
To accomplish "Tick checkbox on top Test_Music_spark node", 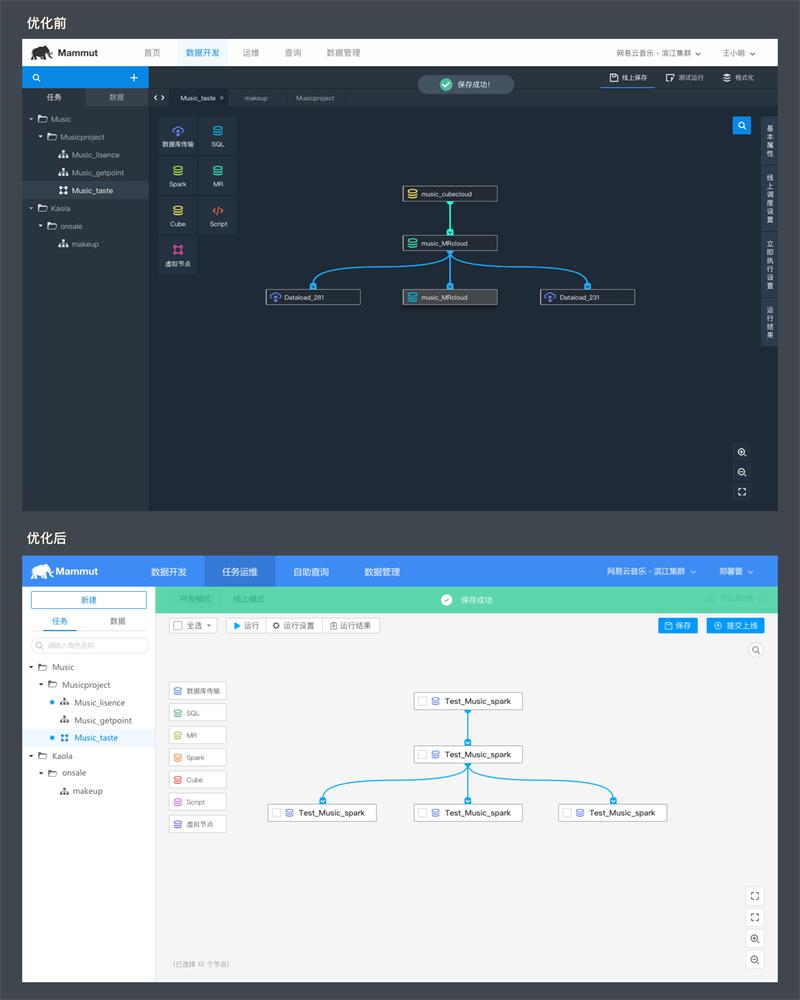I will click(x=422, y=701).
